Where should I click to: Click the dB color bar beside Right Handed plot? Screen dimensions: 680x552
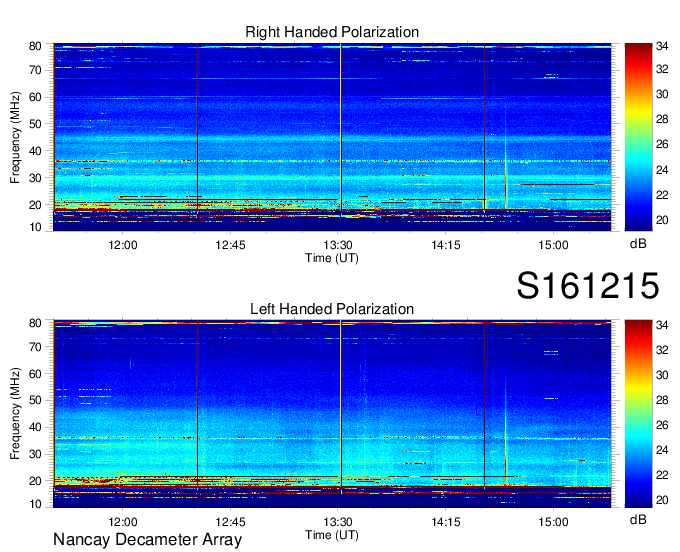(638, 137)
